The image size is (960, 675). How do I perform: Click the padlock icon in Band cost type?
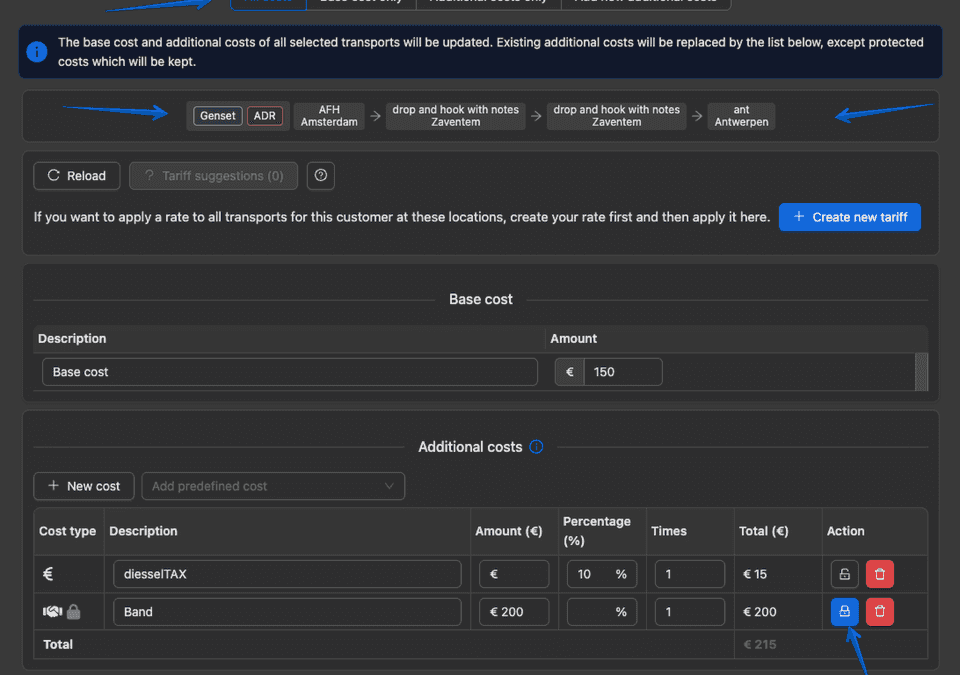pos(73,611)
